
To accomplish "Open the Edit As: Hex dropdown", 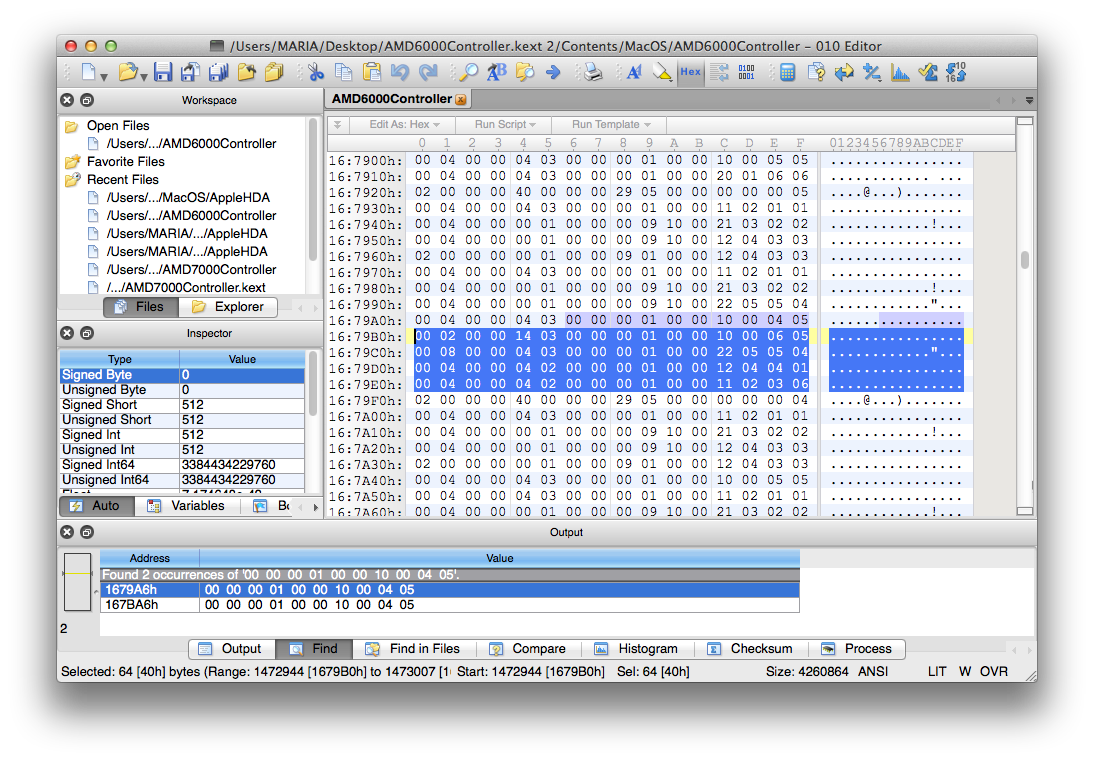I will pos(405,124).
